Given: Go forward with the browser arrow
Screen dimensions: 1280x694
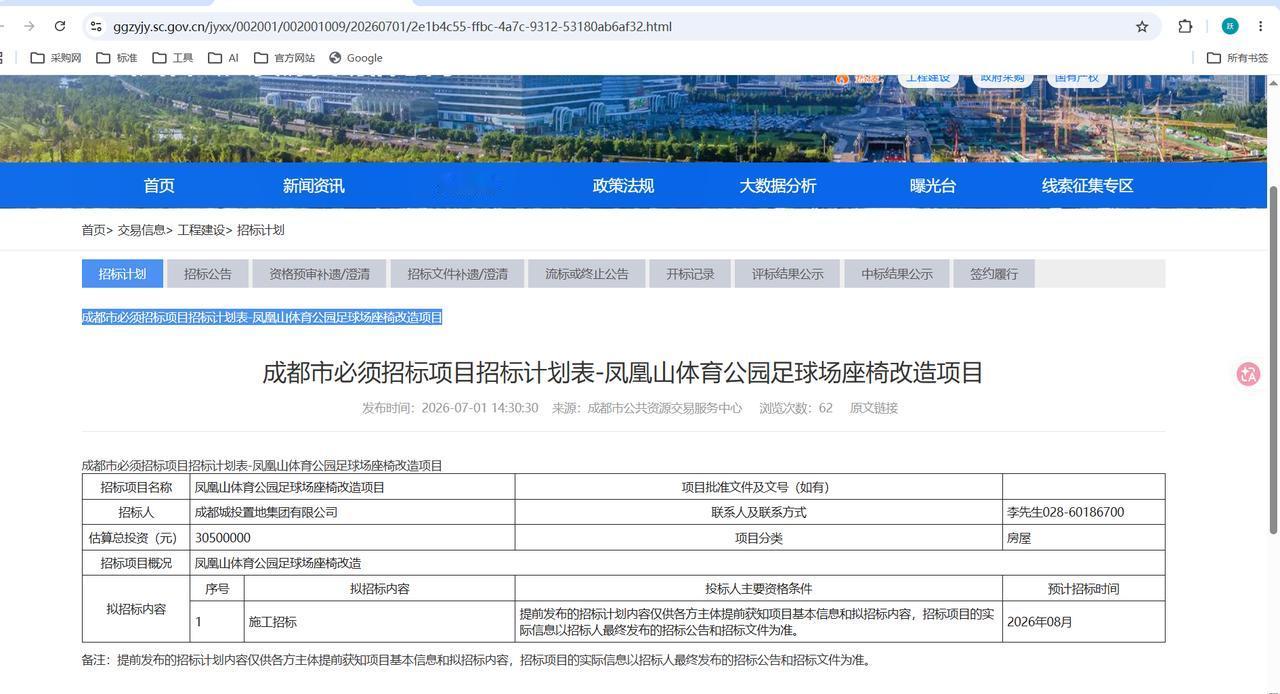Looking at the screenshot, I should click(29, 26).
